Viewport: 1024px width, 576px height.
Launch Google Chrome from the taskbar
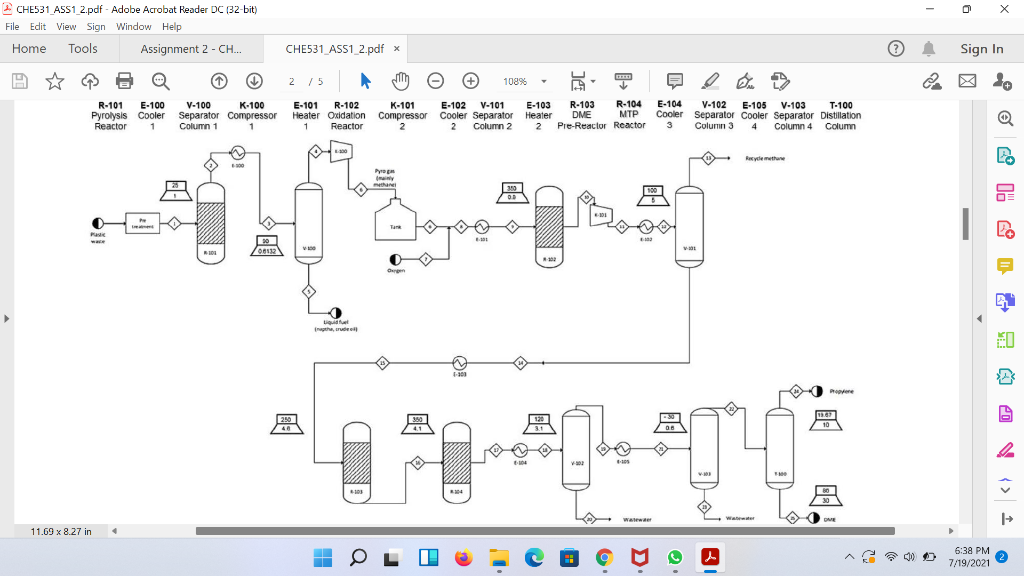604,557
